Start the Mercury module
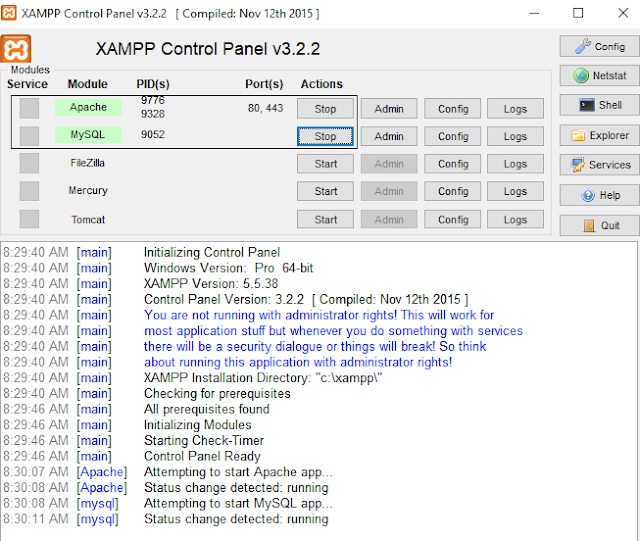640x541 pixels. (325, 191)
